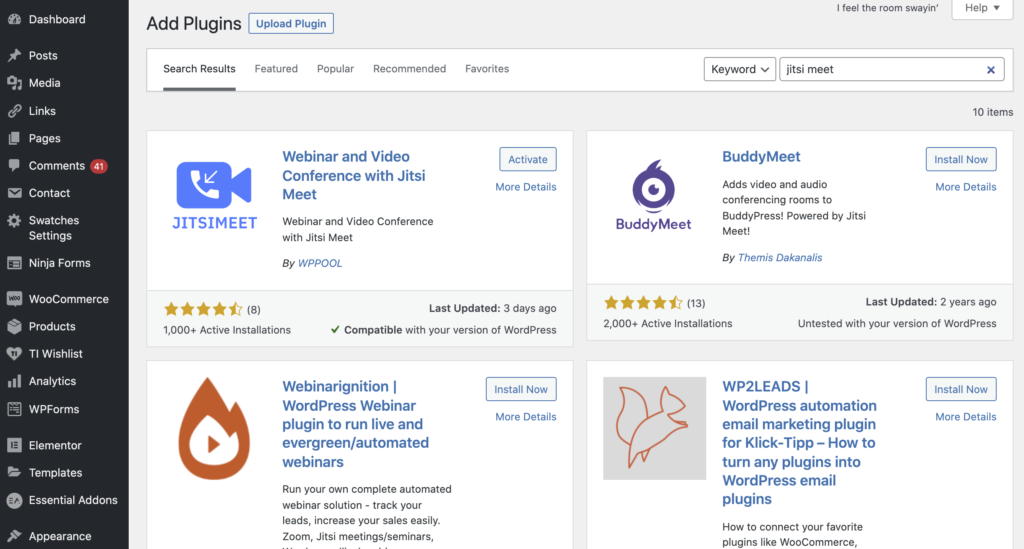
Task: Click the WooCommerce icon in sidebar
Action: click(14, 299)
